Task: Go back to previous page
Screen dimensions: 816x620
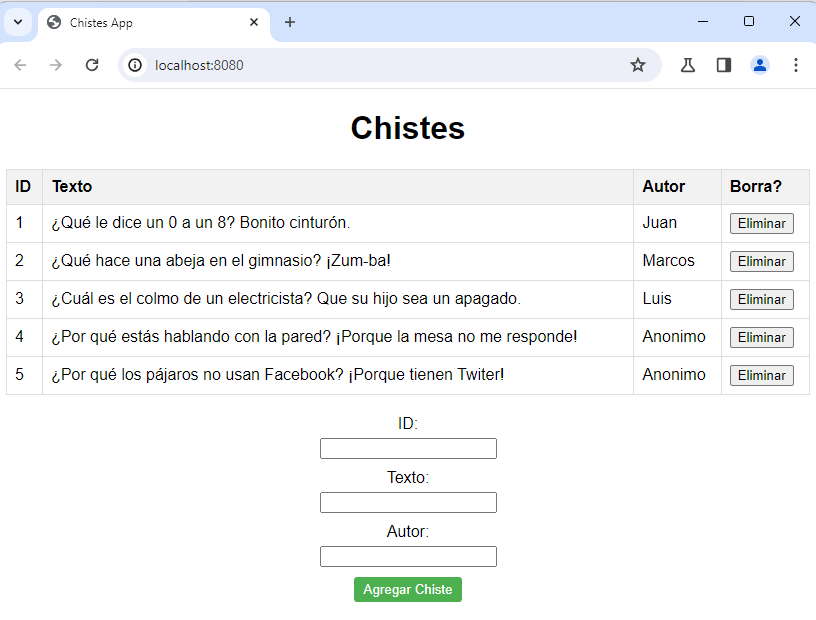Action: [x=20, y=65]
